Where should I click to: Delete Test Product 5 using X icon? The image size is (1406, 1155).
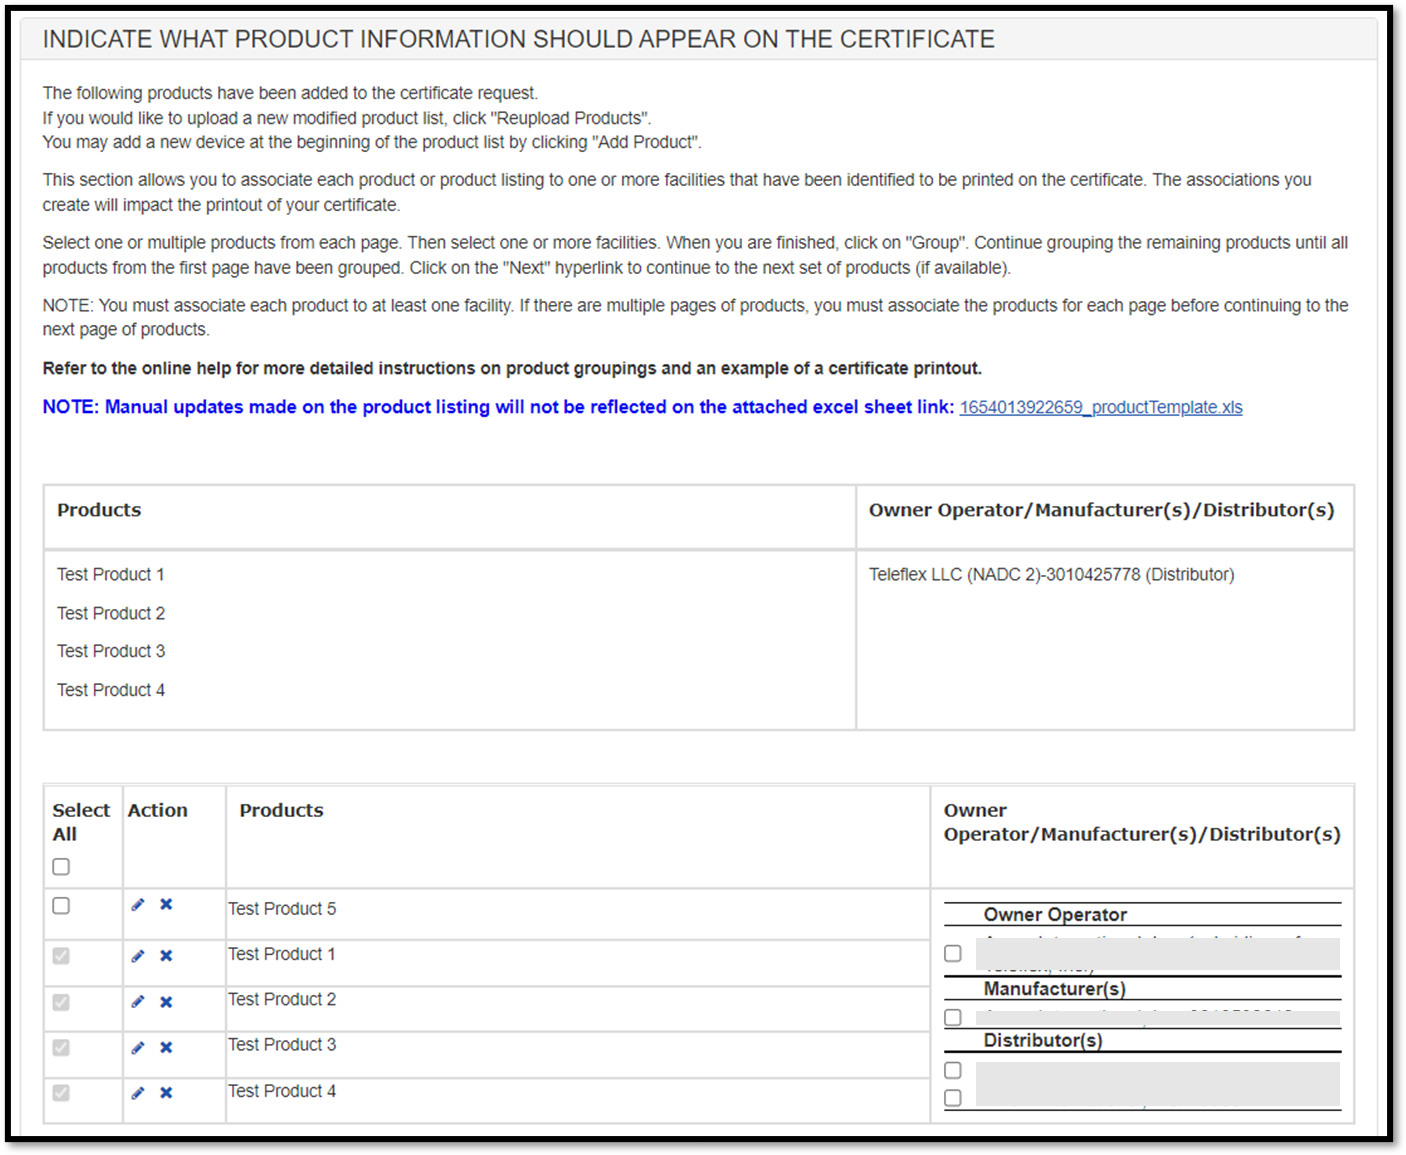coord(166,905)
